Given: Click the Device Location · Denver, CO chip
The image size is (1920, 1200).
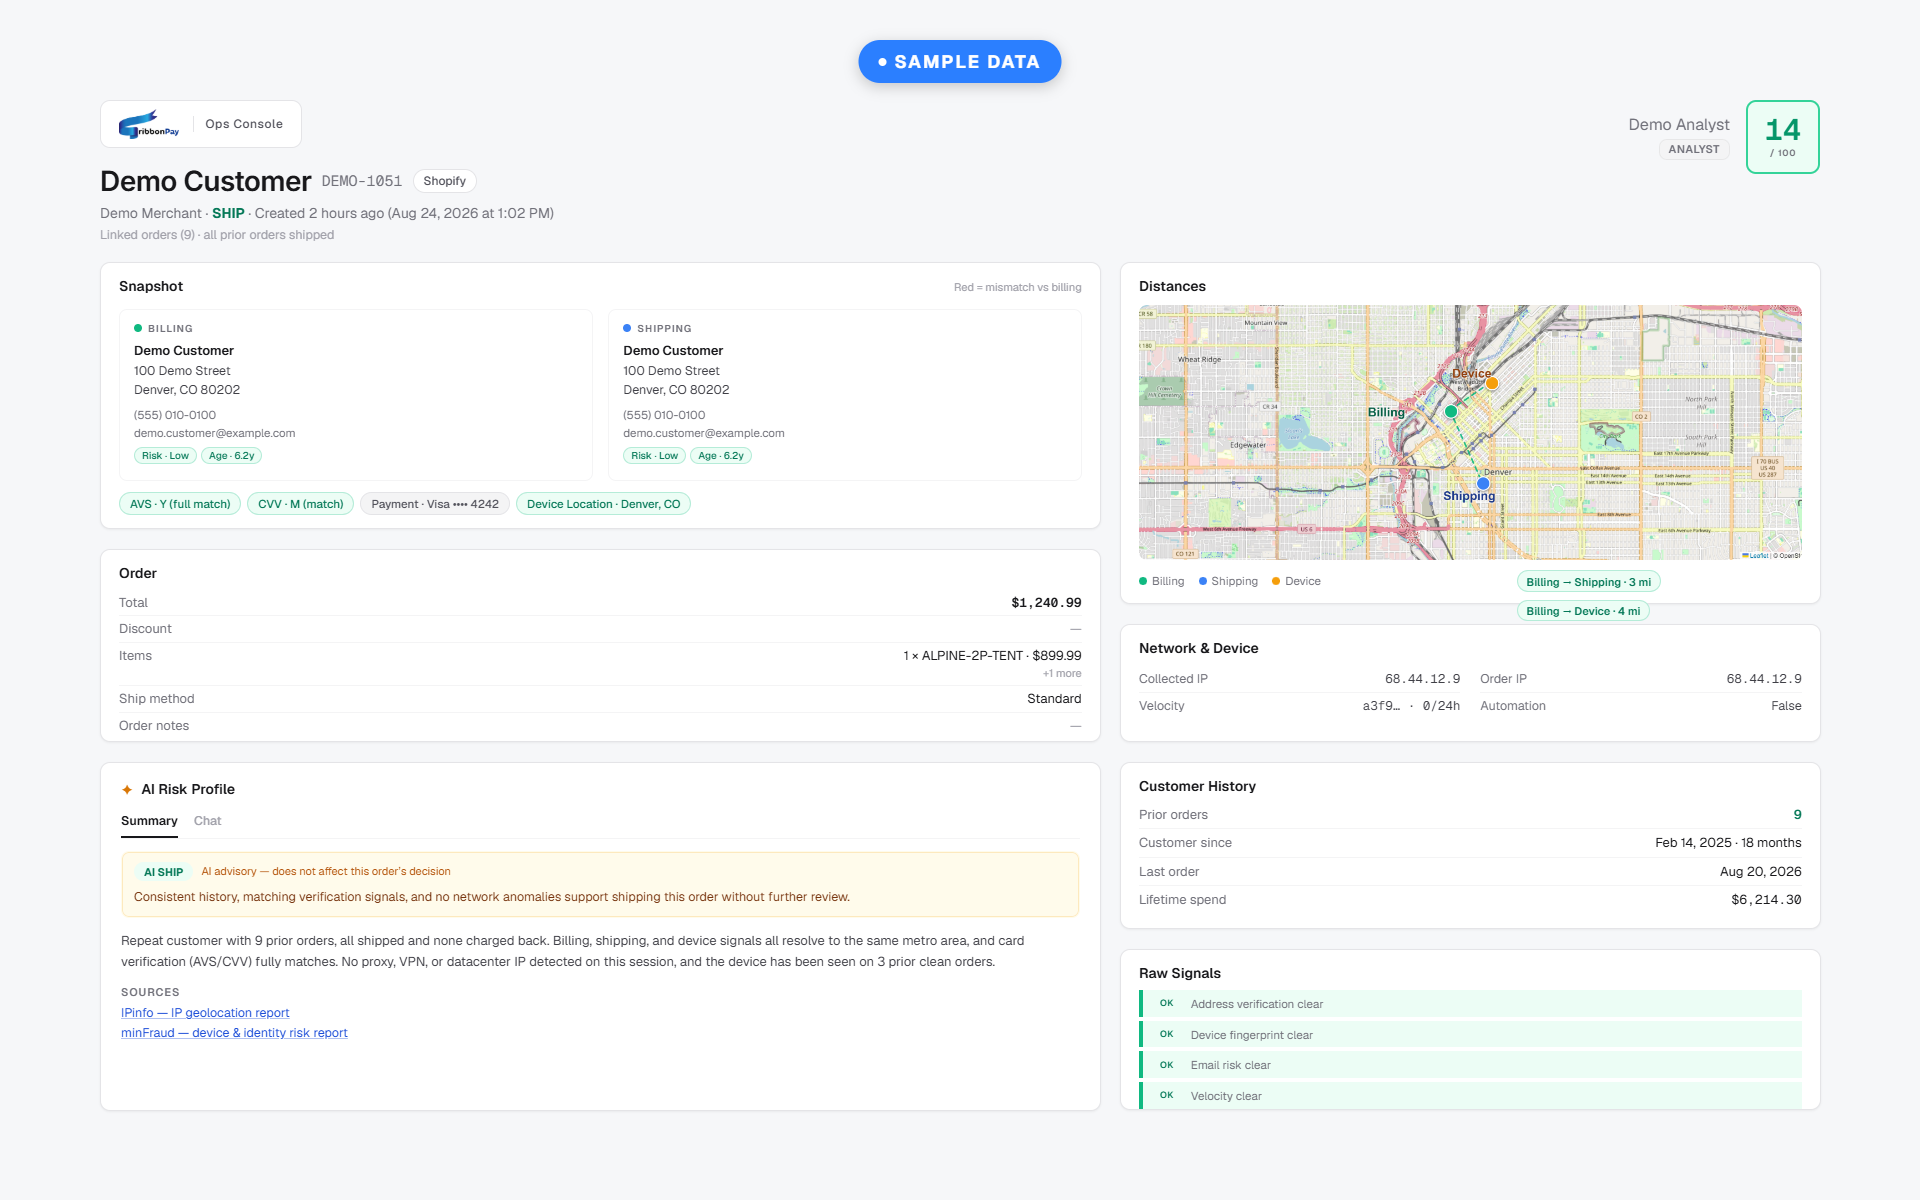Looking at the screenshot, I should pos(603,504).
